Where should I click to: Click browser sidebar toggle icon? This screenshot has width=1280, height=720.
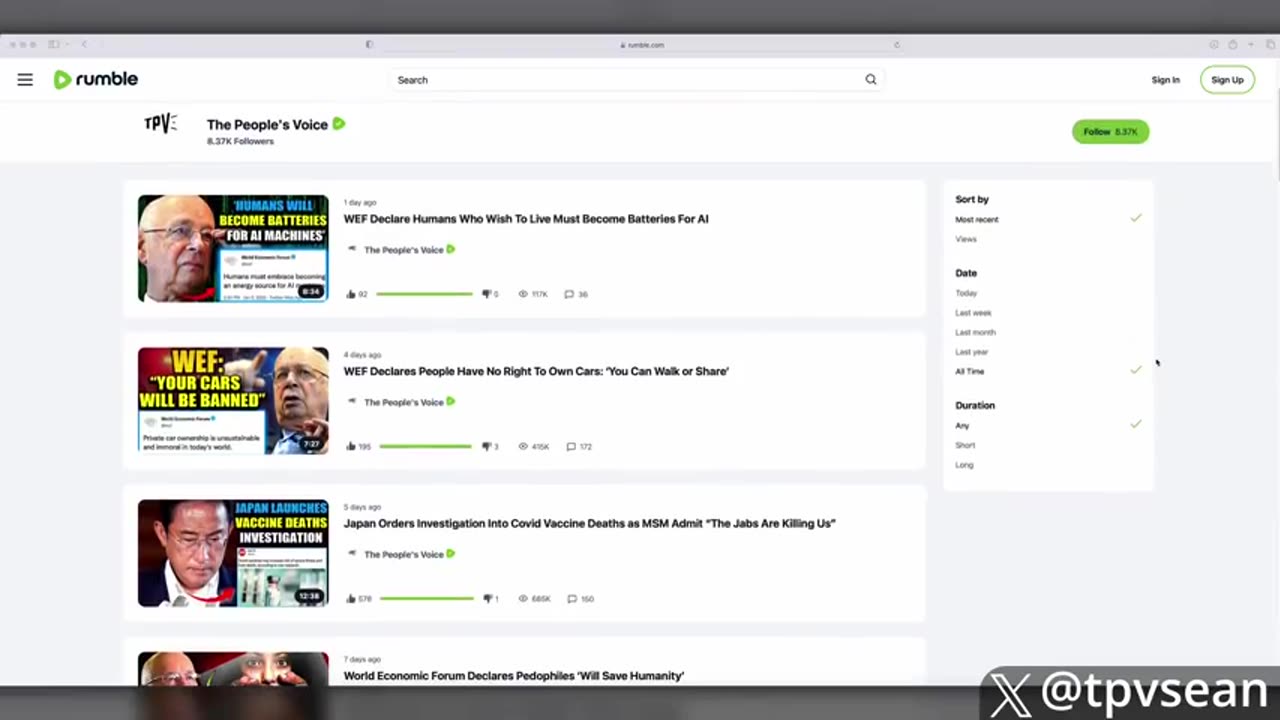54,44
